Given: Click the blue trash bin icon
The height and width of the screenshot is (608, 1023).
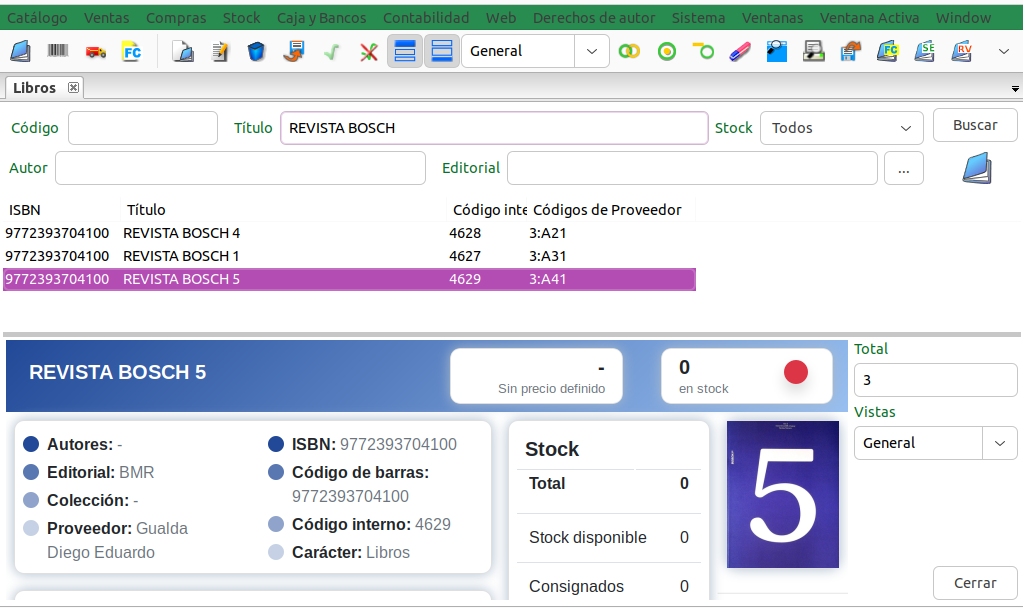Looking at the screenshot, I should click(x=256, y=51).
